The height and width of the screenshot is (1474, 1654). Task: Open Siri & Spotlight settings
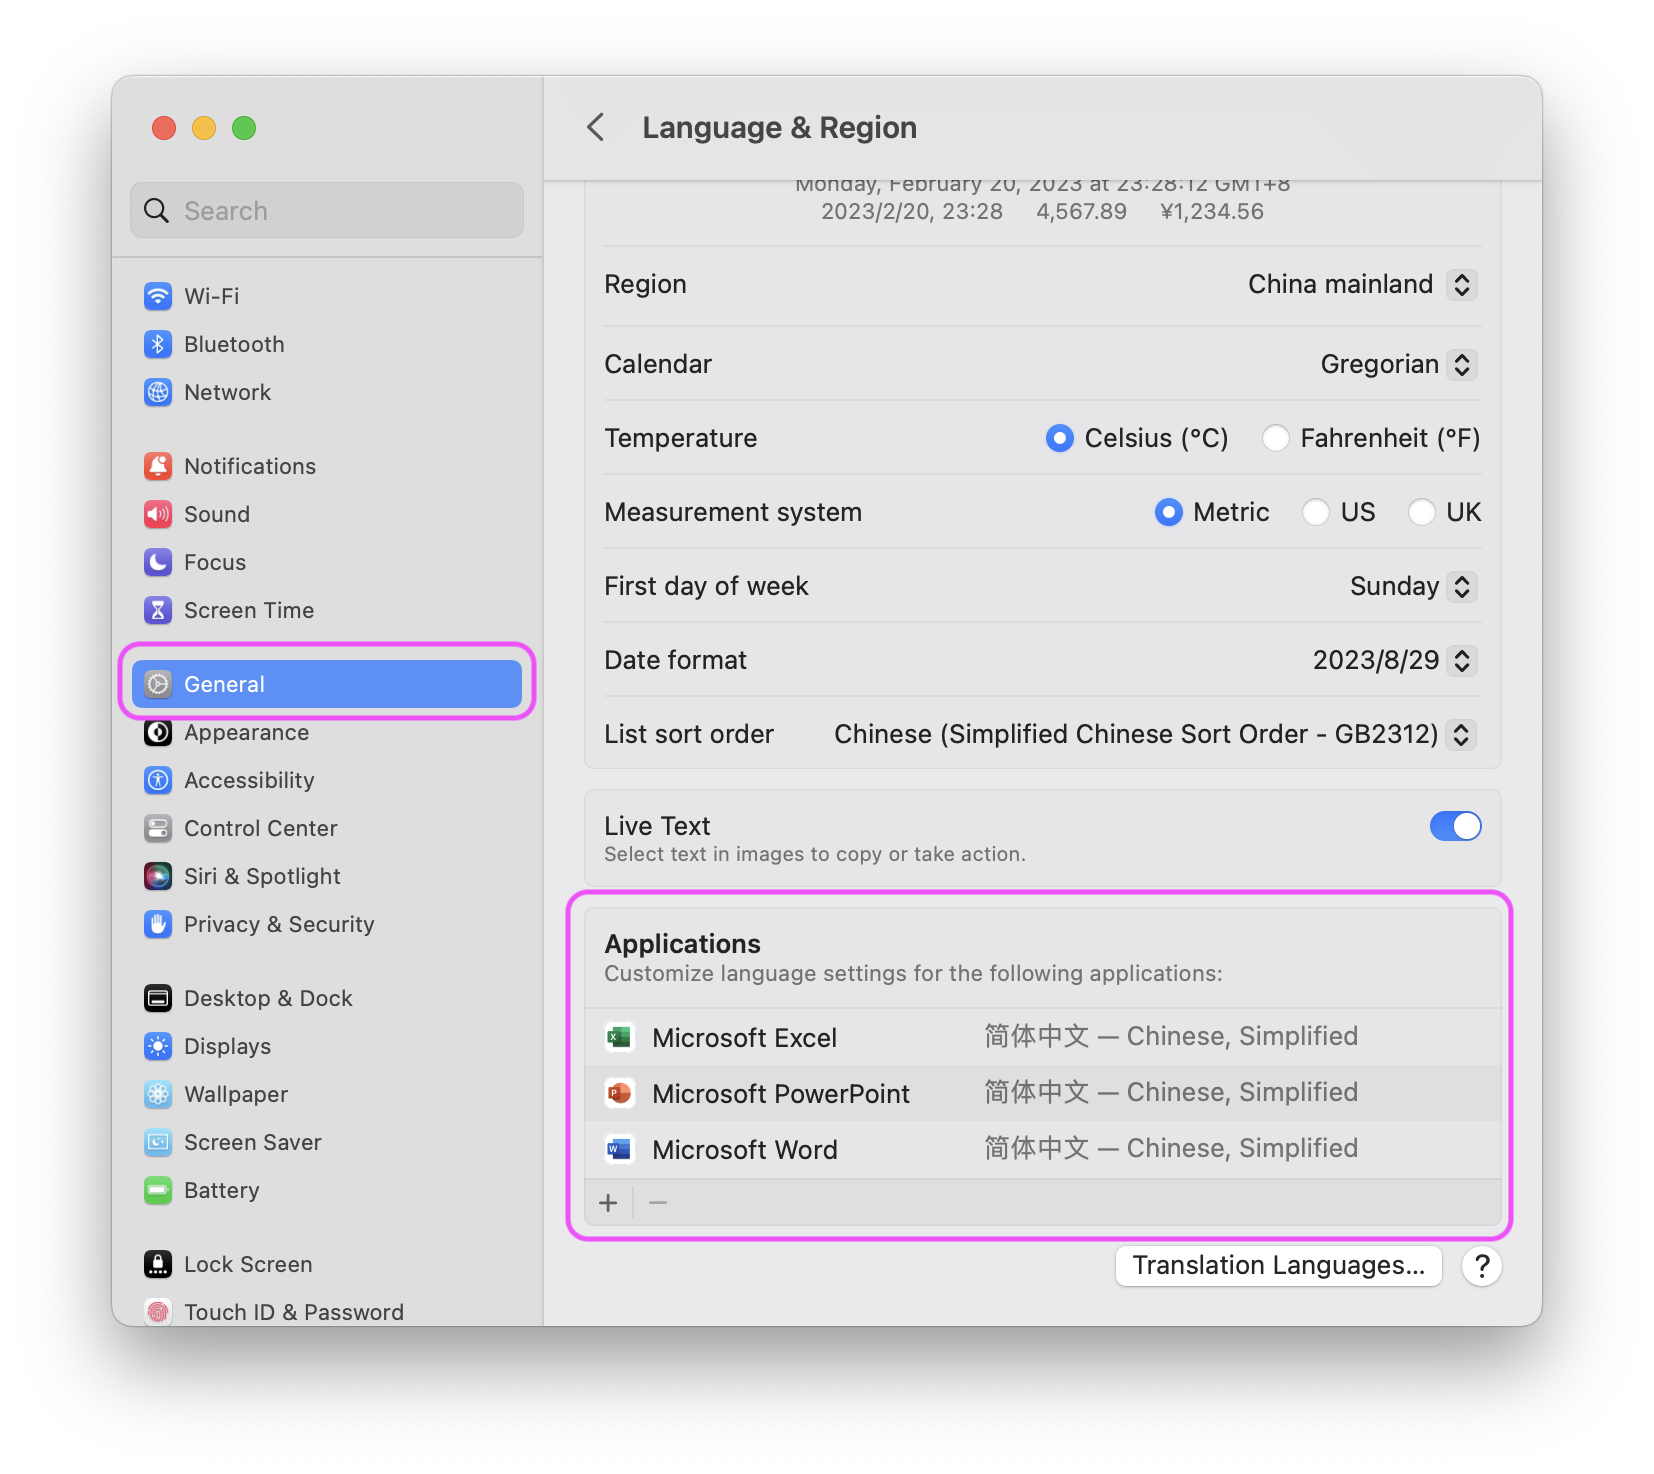pyautogui.click(x=261, y=876)
